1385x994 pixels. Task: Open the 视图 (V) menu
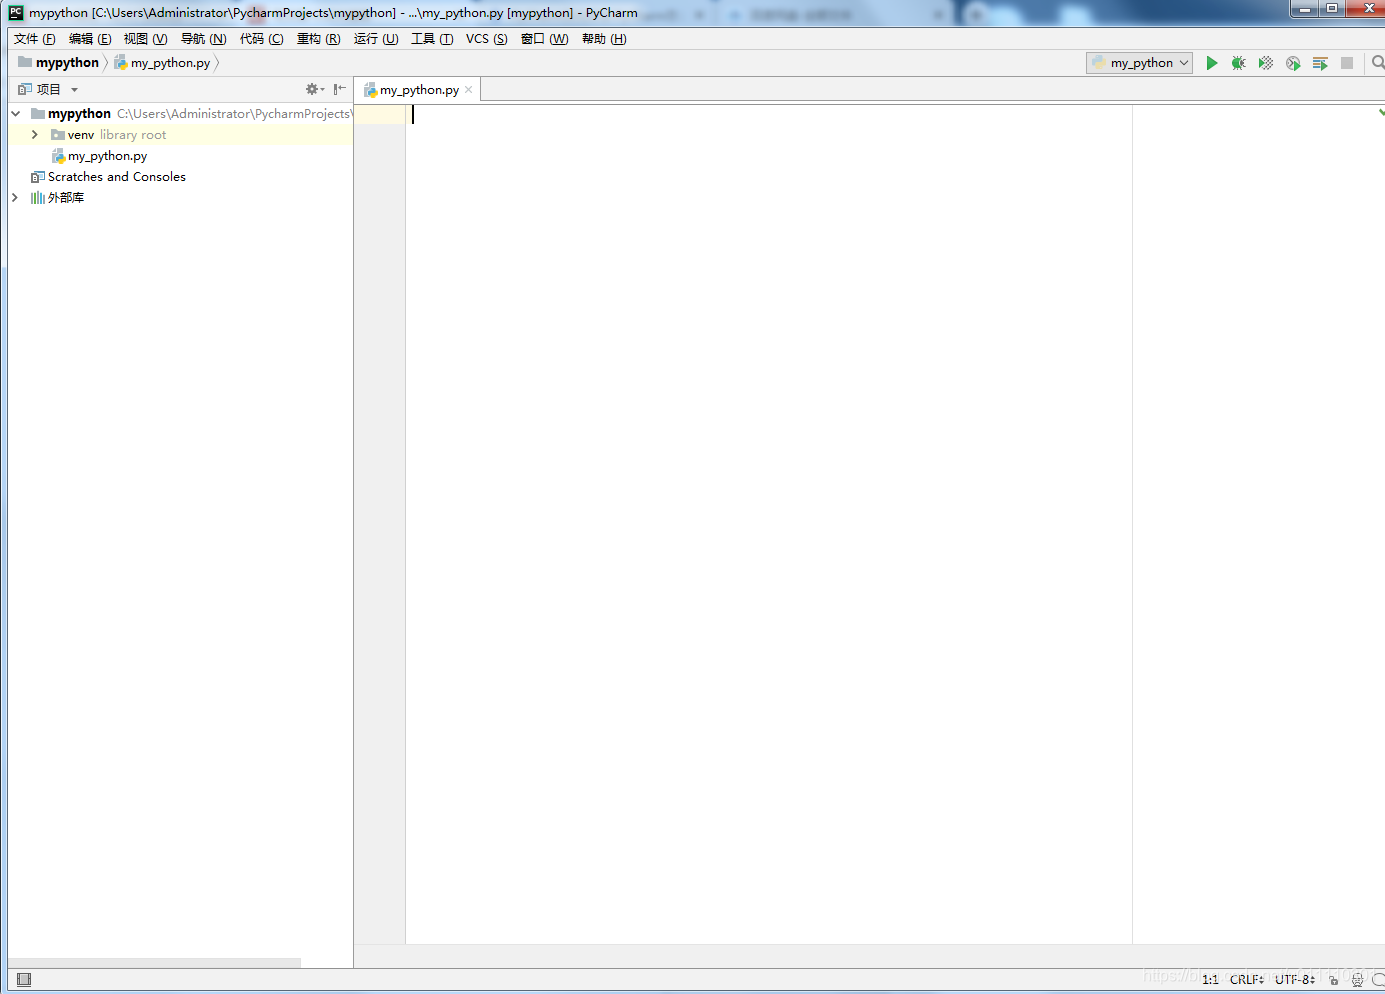145,39
